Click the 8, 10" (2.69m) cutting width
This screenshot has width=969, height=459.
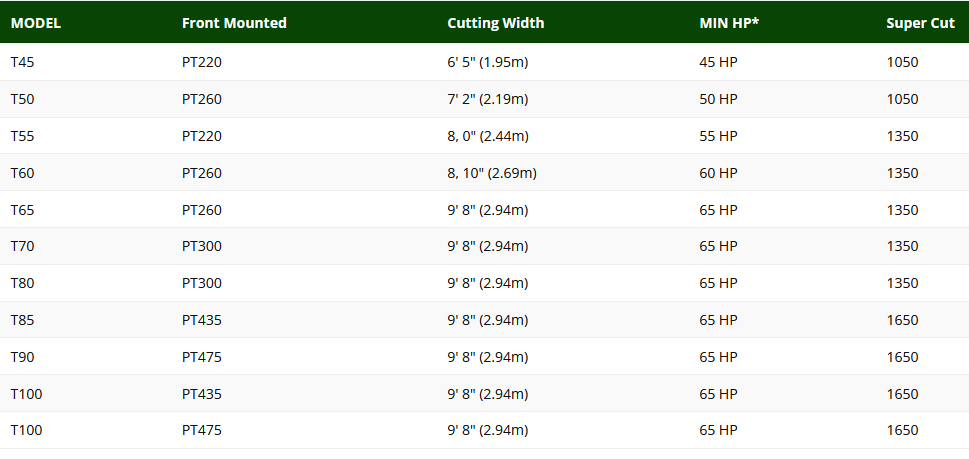(x=491, y=173)
